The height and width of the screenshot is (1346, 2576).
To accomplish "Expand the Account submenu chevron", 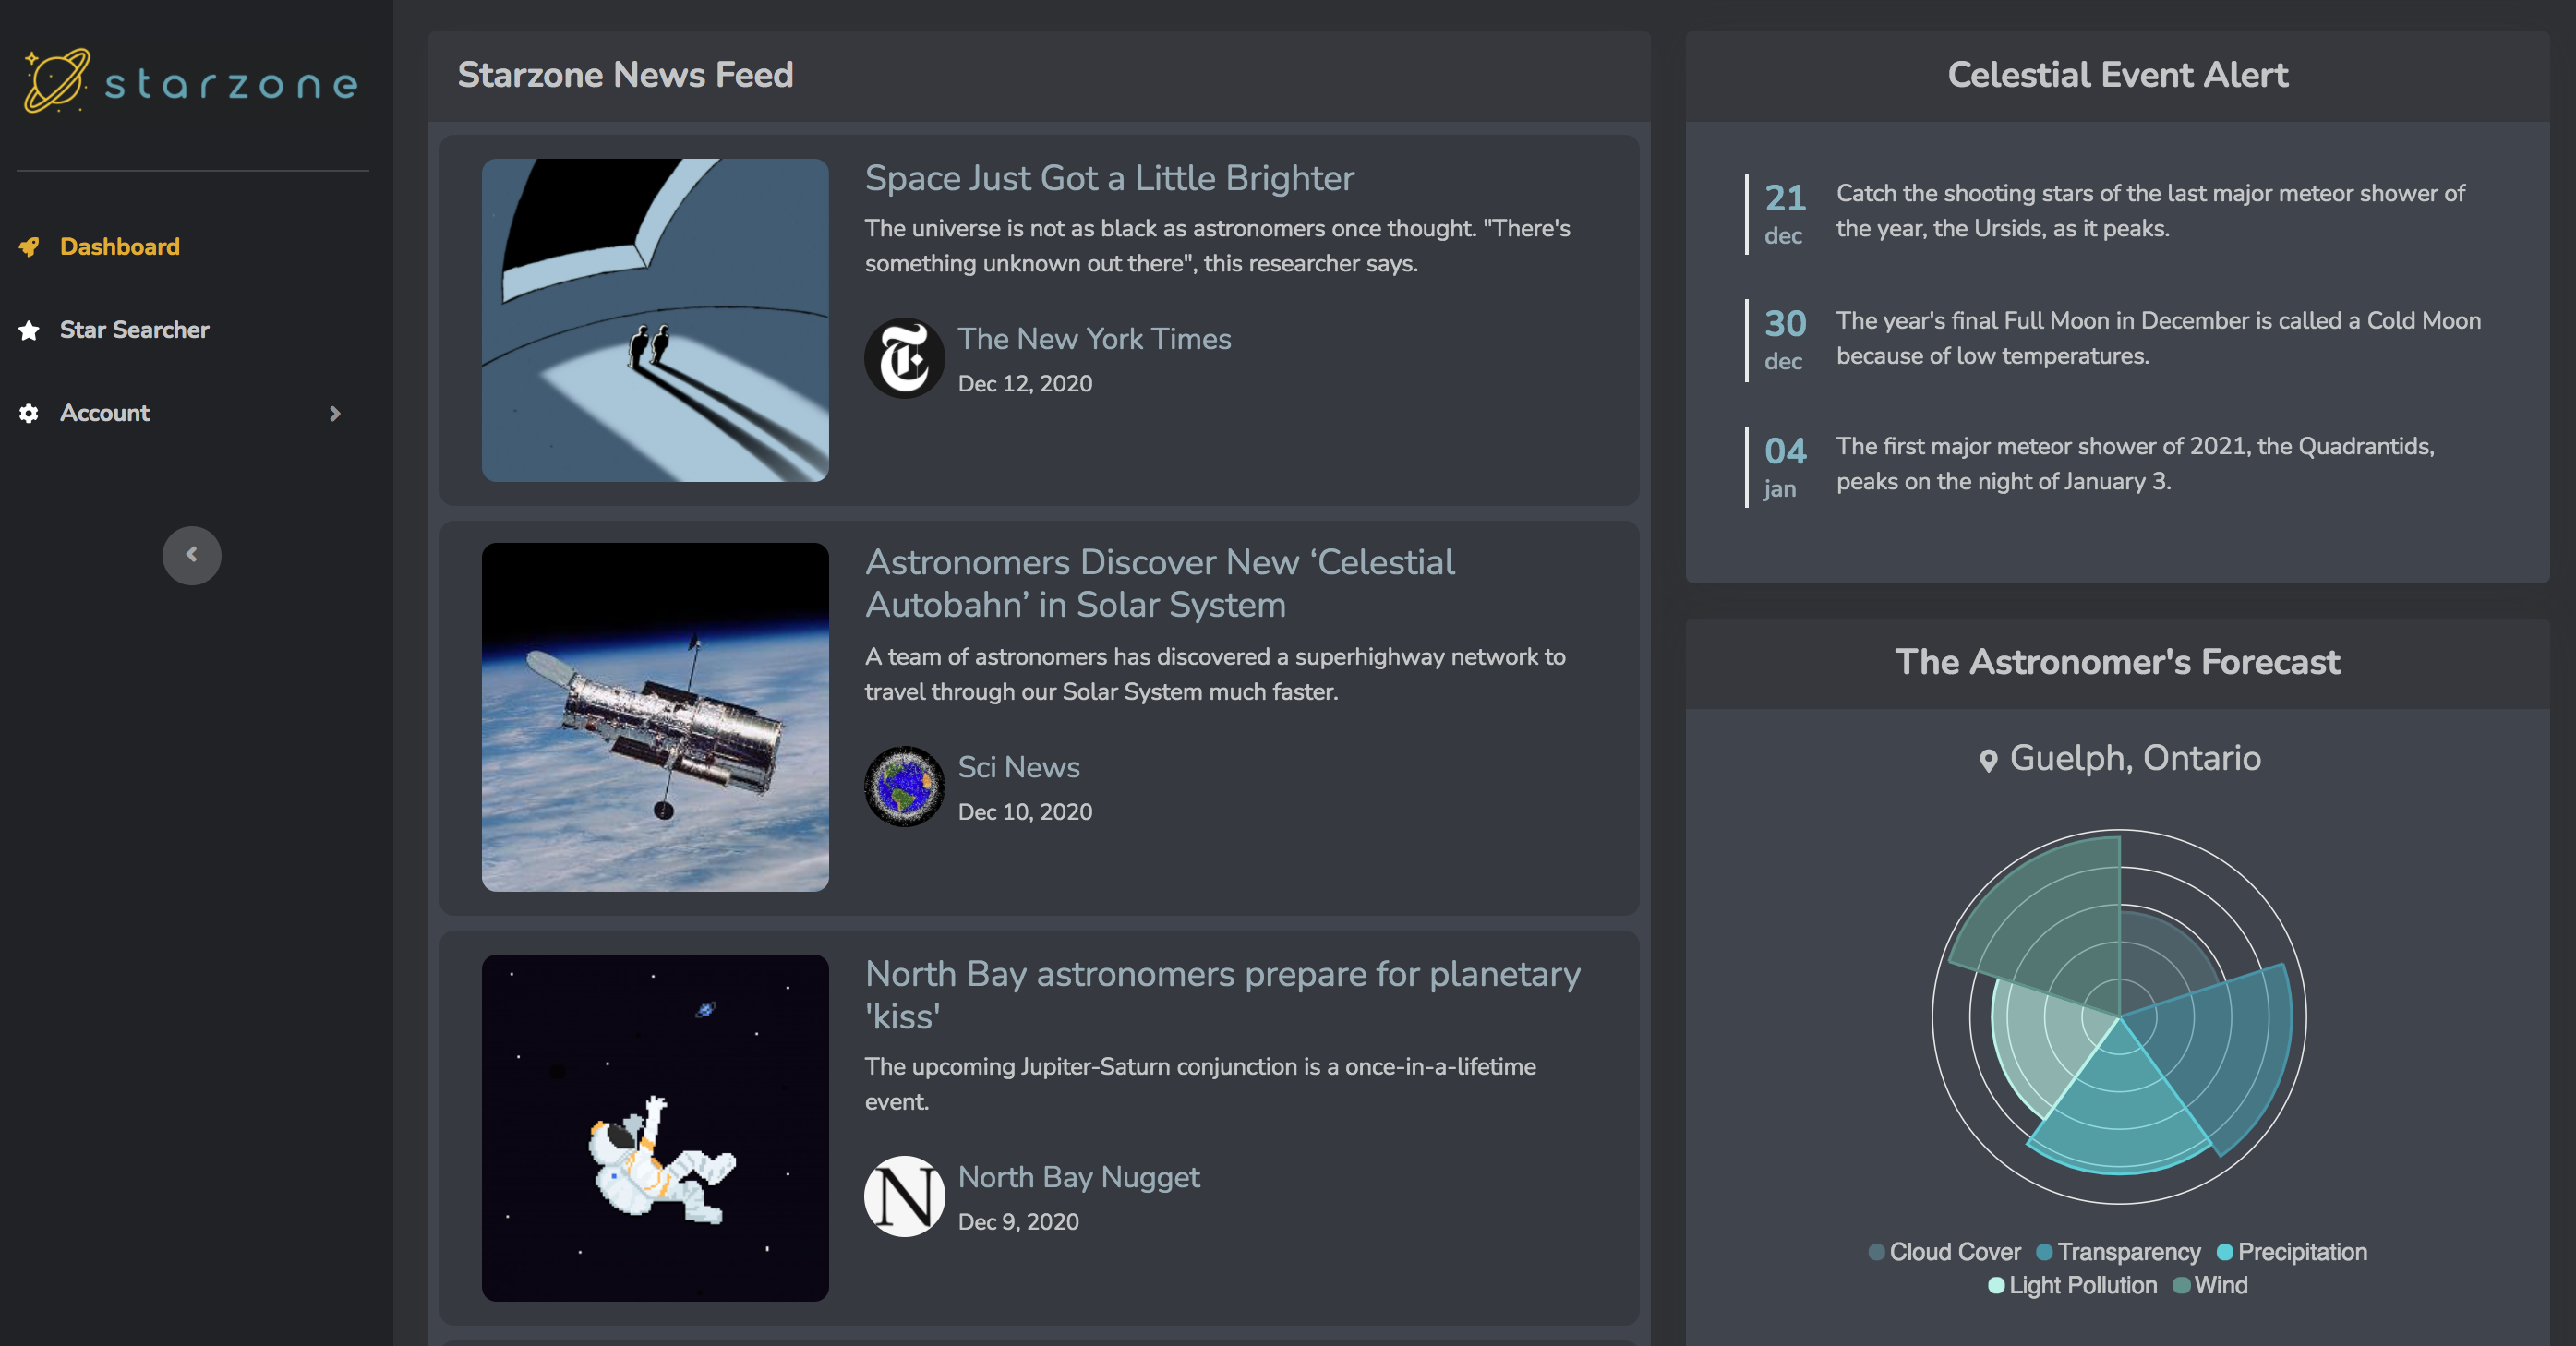I will pos(335,413).
